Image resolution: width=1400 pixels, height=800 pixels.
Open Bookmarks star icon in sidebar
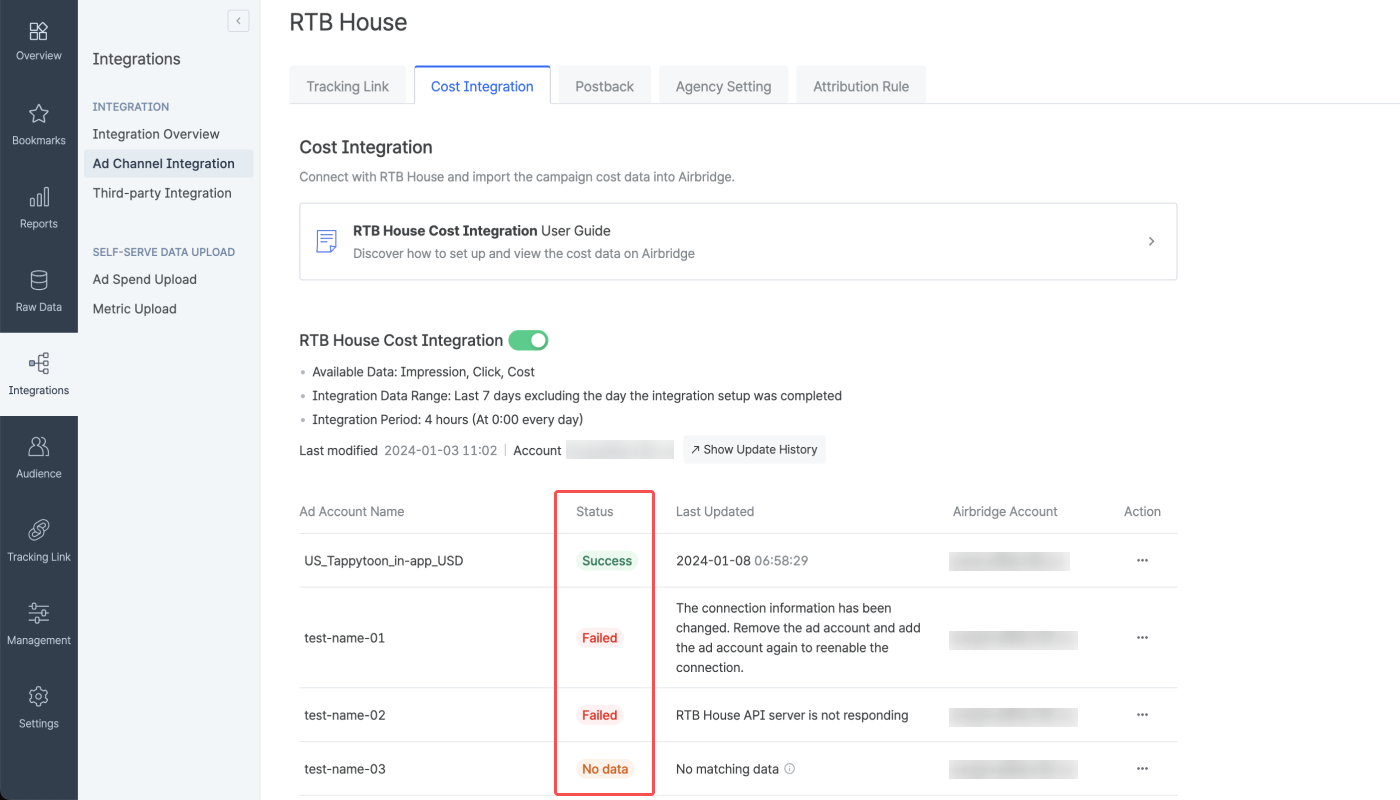tap(38, 114)
